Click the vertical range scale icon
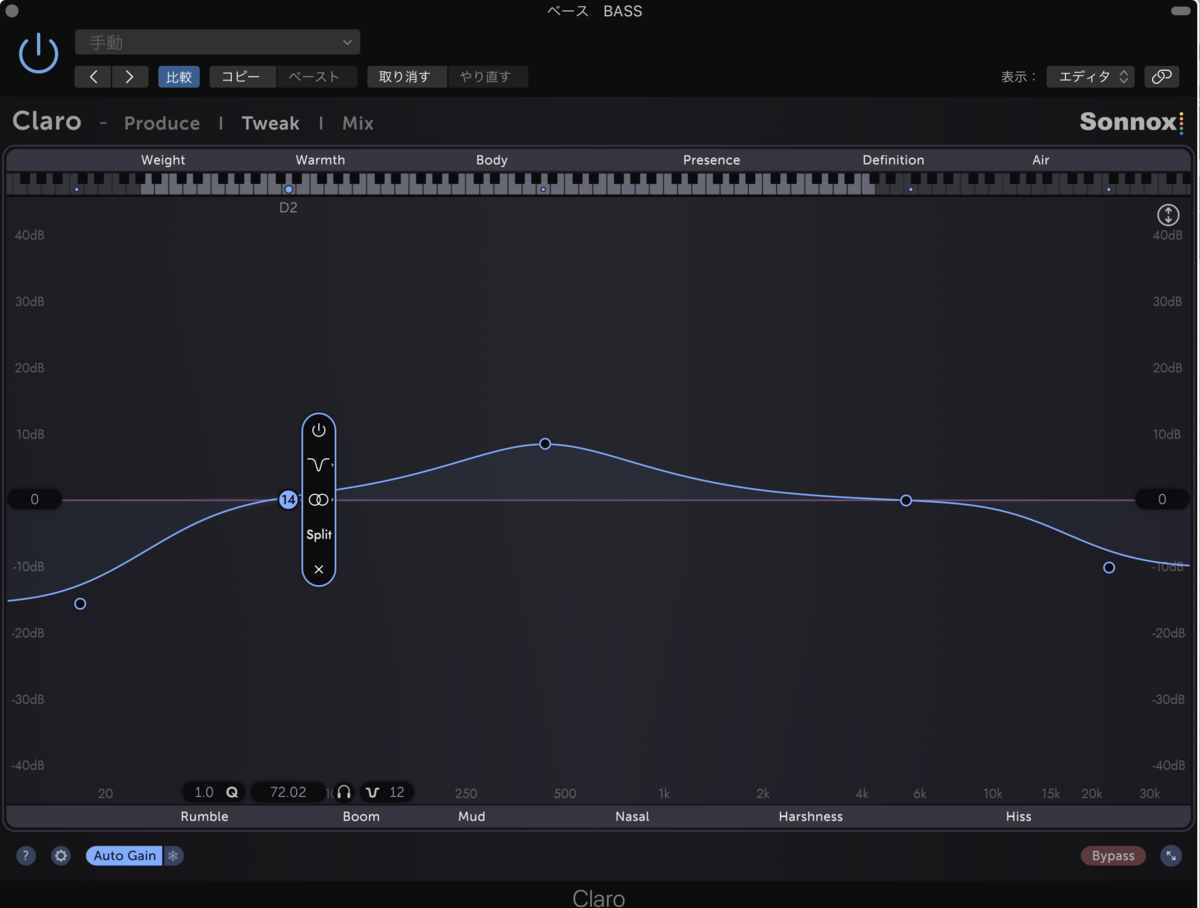 tap(1168, 215)
